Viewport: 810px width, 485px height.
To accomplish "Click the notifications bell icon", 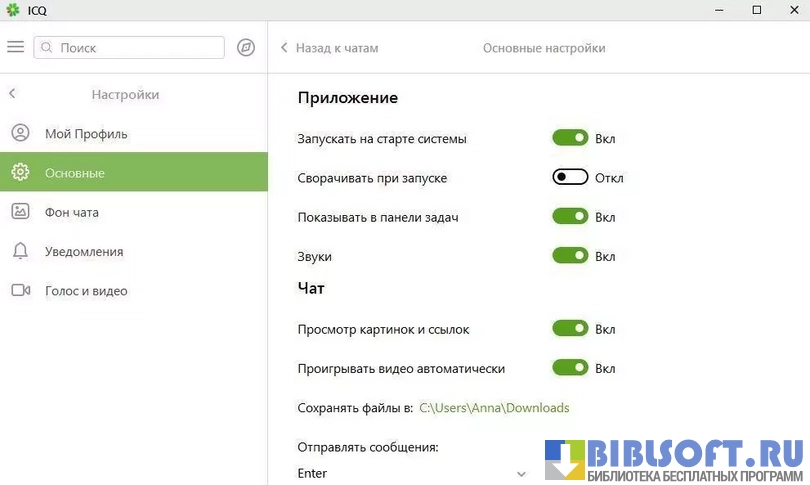I will pos(20,251).
